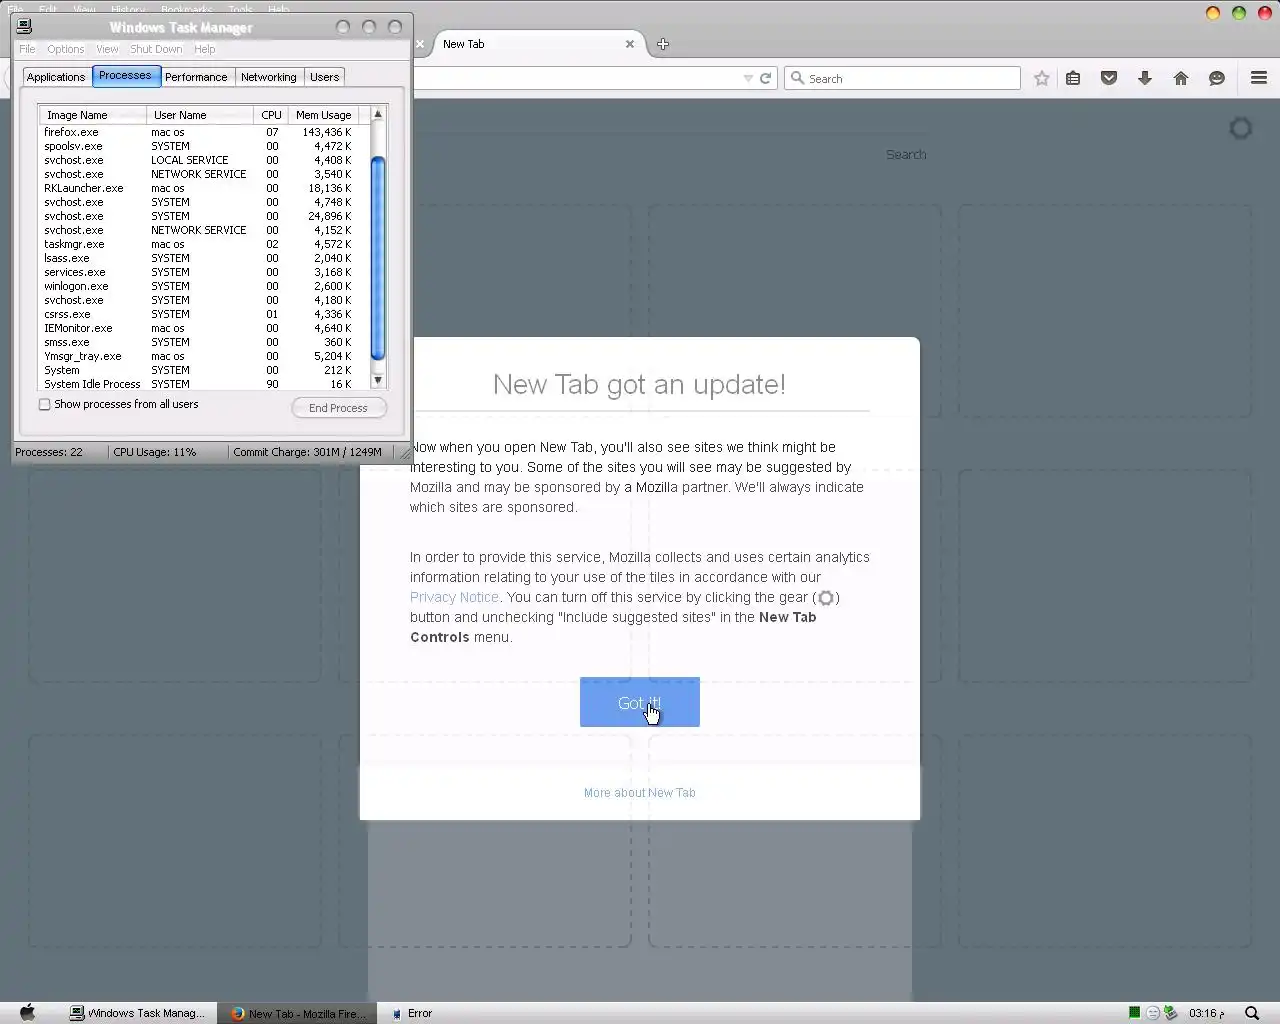
Task: Select the smss.exe process row
Action: pyautogui.click(x=198, y=342)
